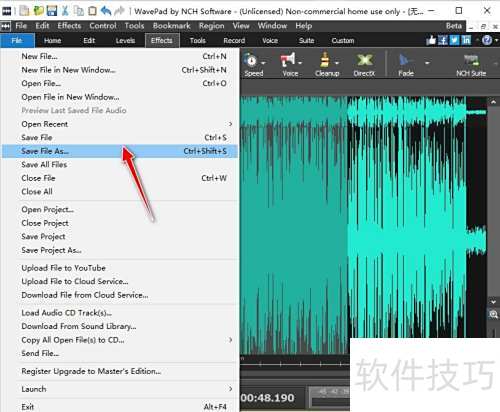Click the LinkedIn share icon

[x=466, y=40]
